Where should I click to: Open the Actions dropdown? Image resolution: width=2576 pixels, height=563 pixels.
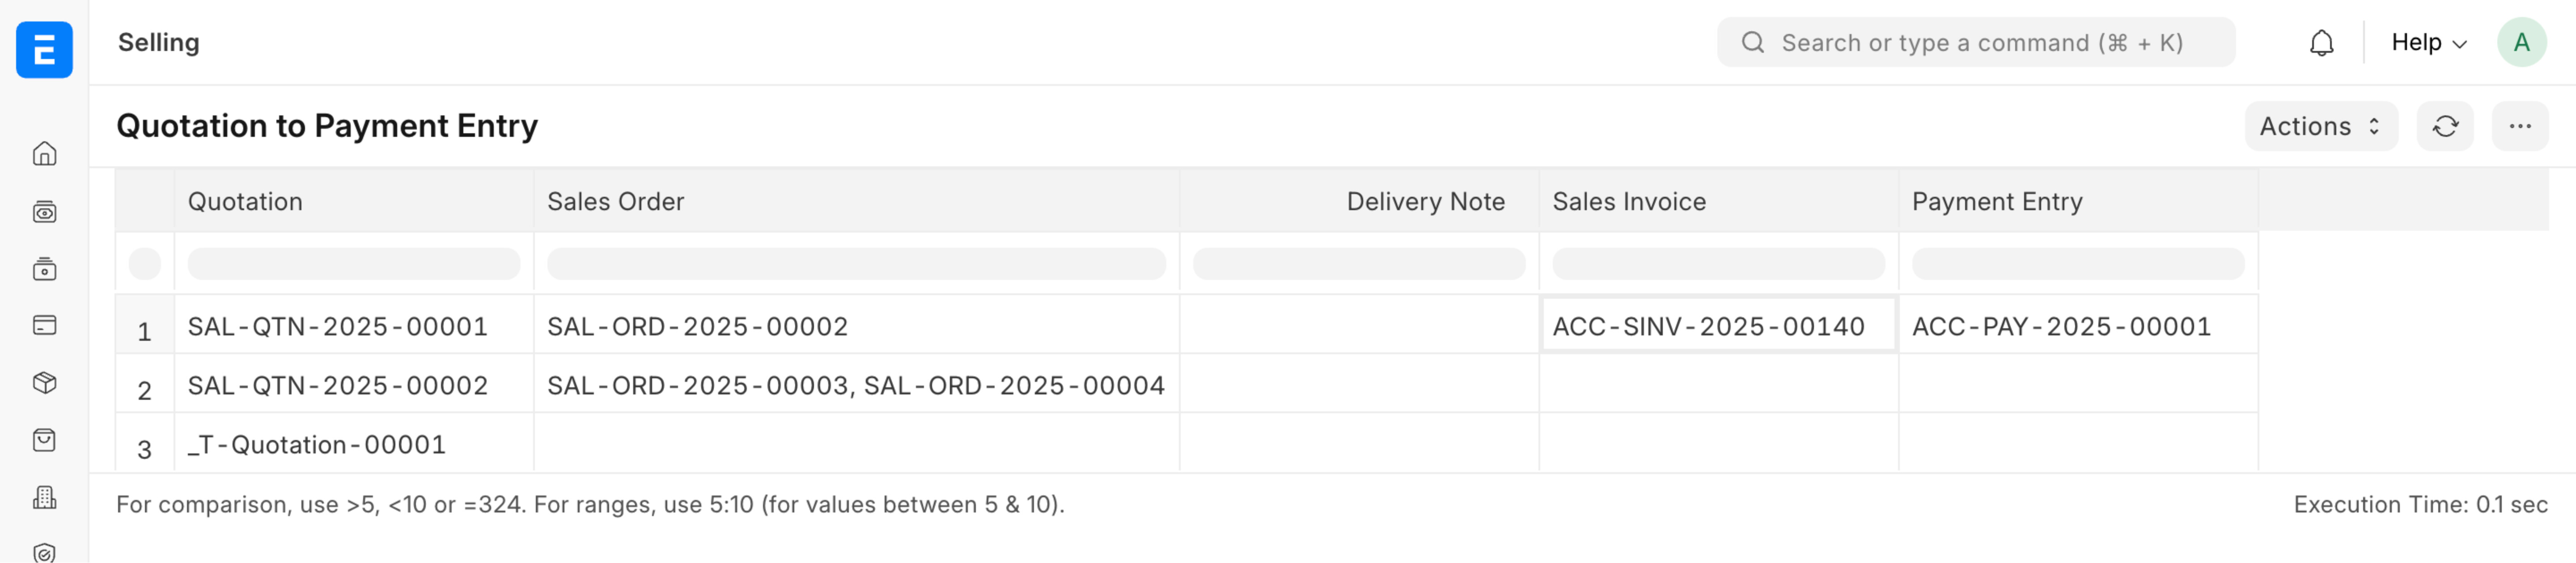point(2321,126)
